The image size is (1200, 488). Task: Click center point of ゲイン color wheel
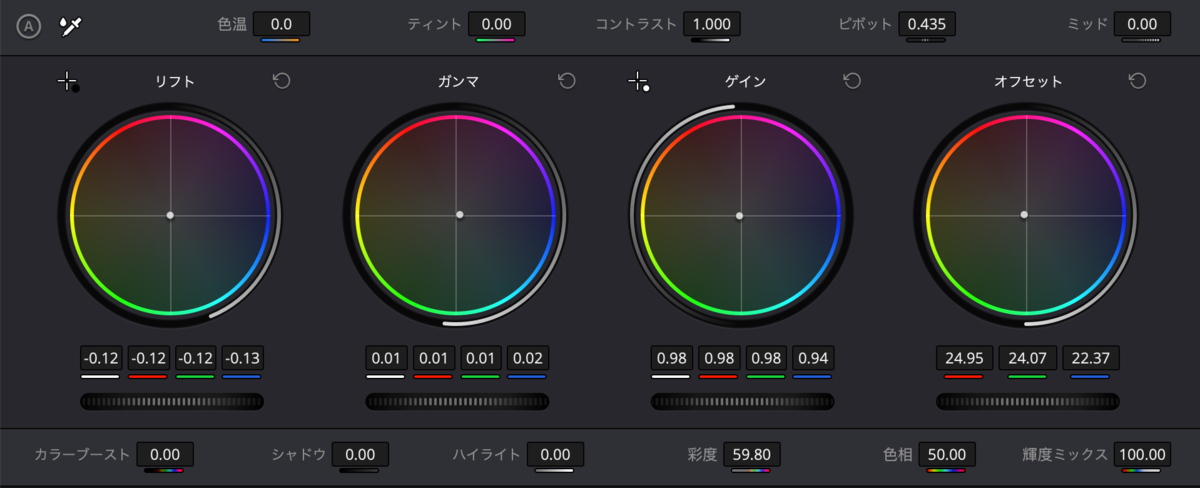[740, 215]
